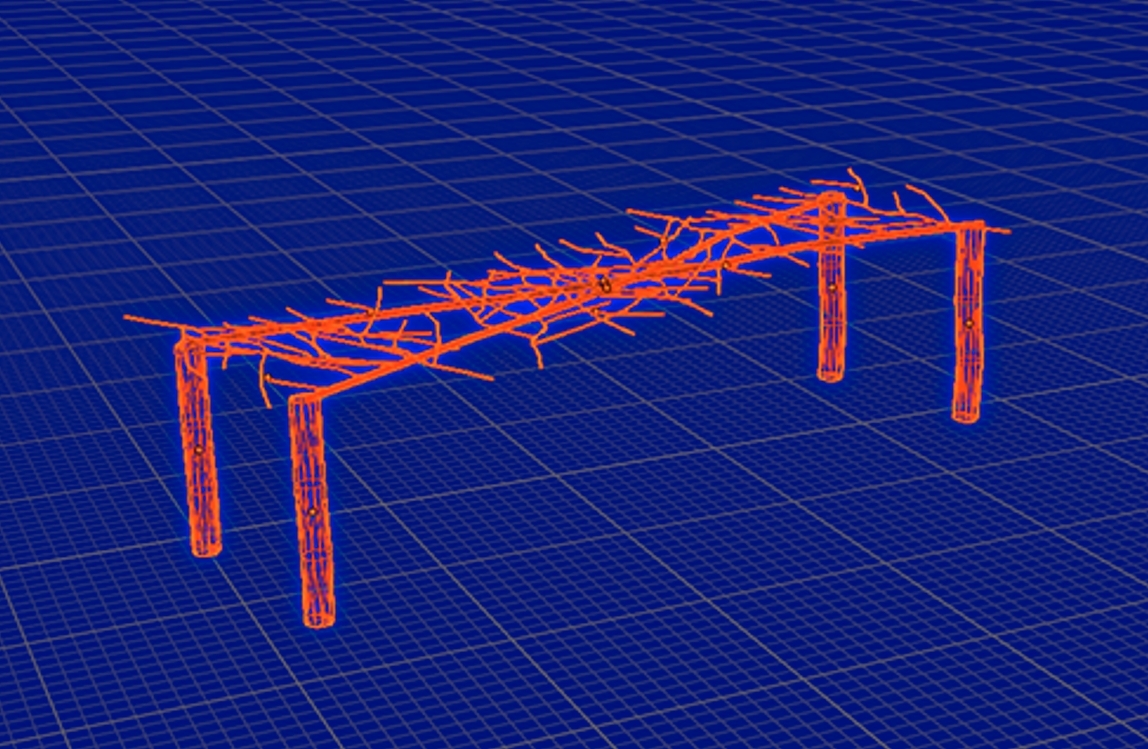This screenshot has width=1148, height=749.
Task: Click the origin dot at the branch canopy center
Action: coord(605,286)
